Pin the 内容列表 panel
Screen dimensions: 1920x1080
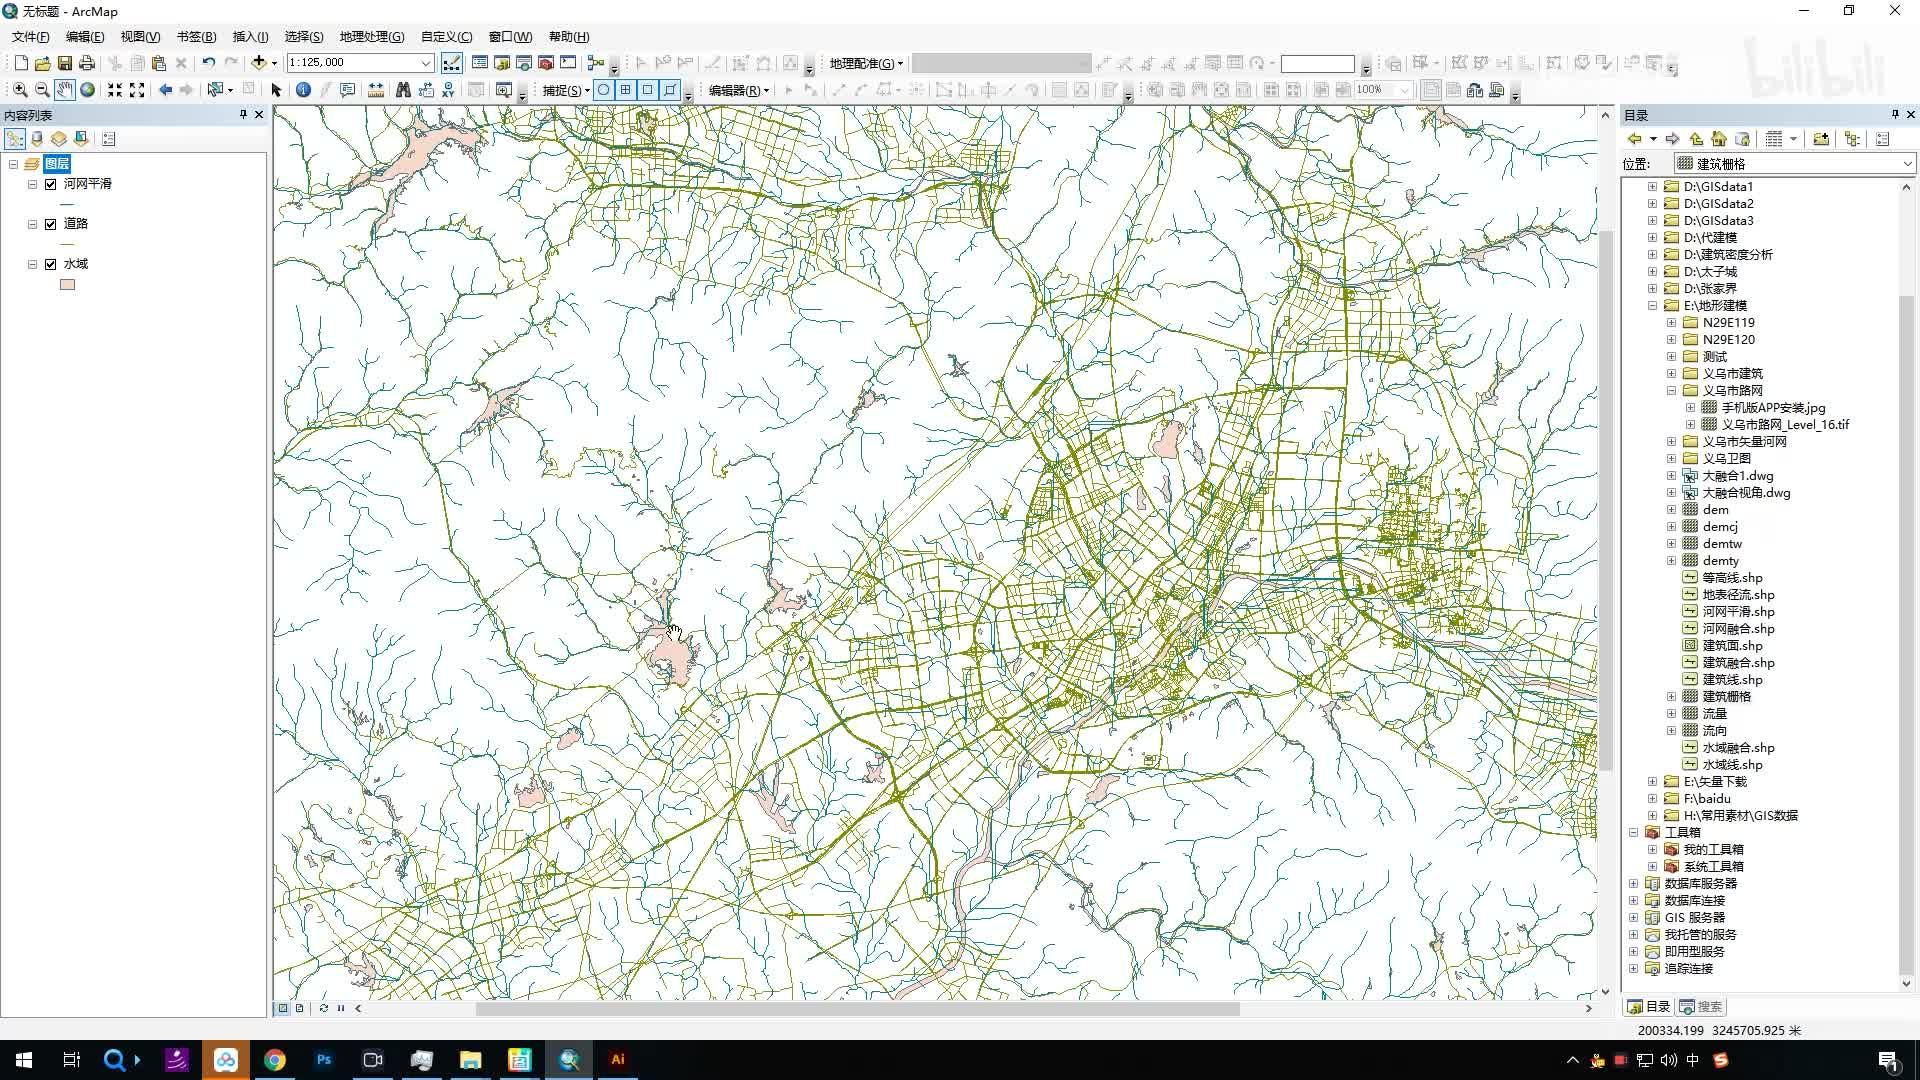pyautogui.click(x=243, y=115)
